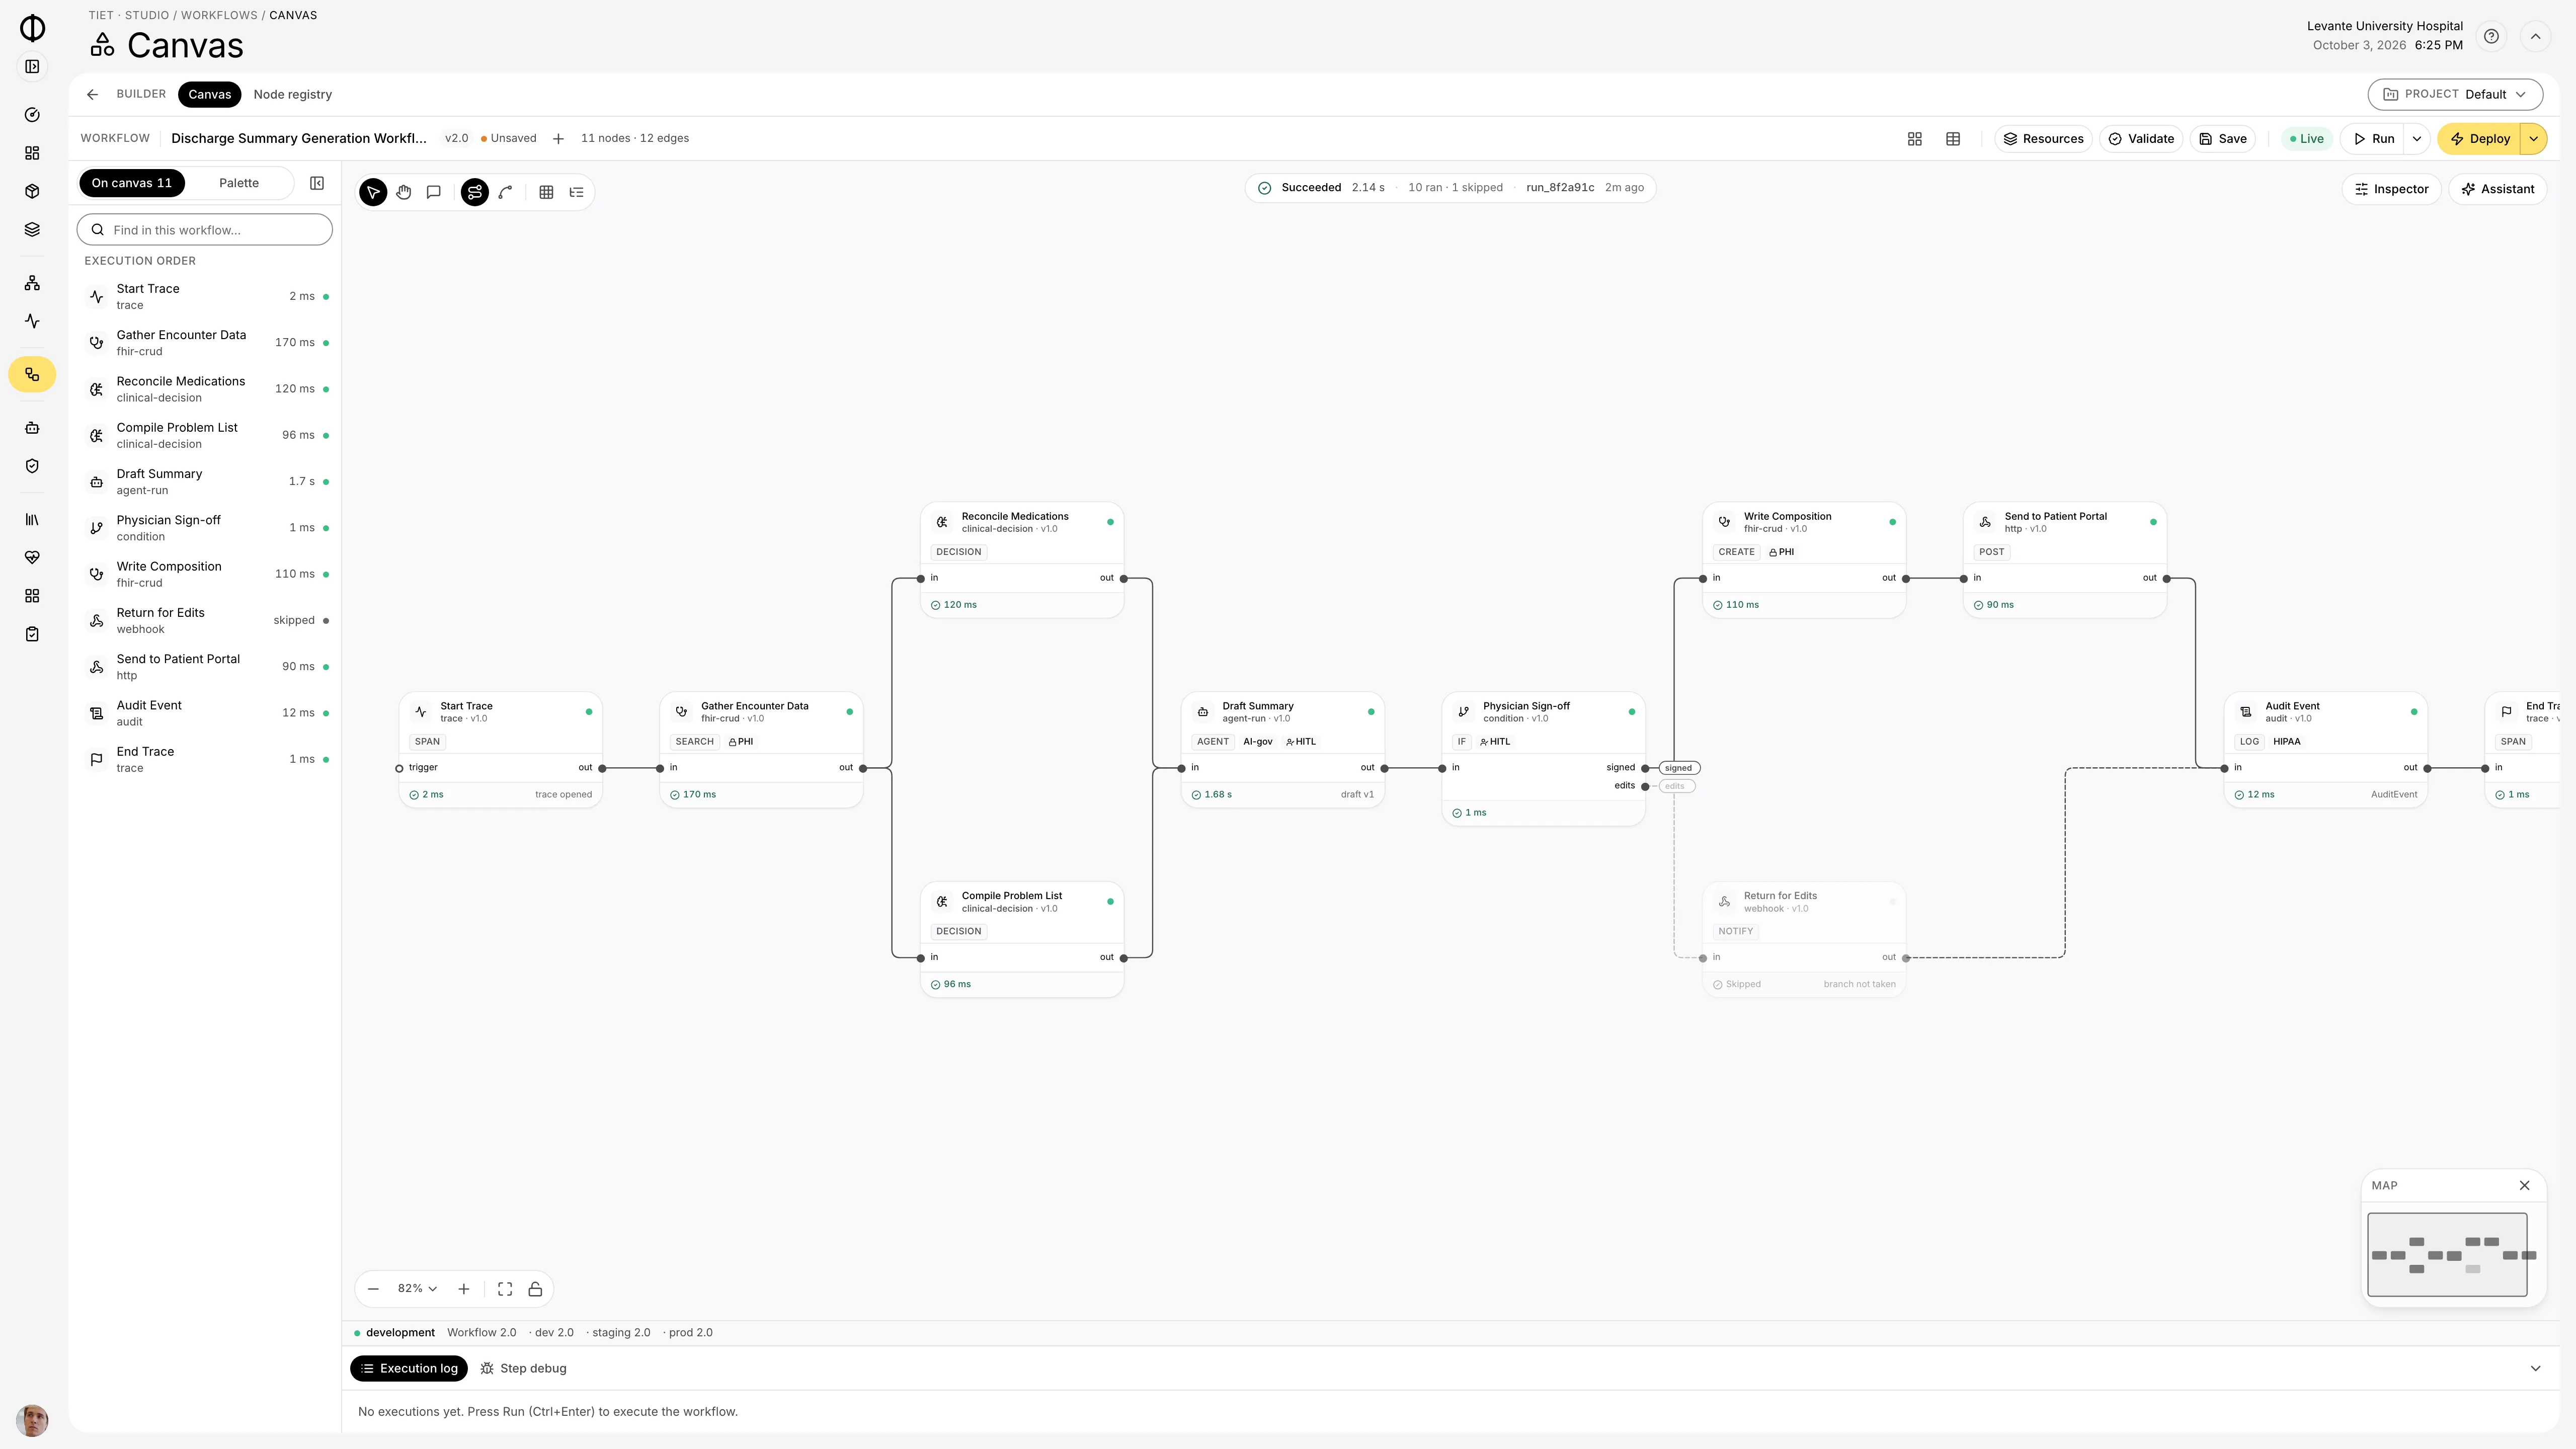Close the MAP minimap panel
Screen dimensions: 2576x1449
2524,1185
